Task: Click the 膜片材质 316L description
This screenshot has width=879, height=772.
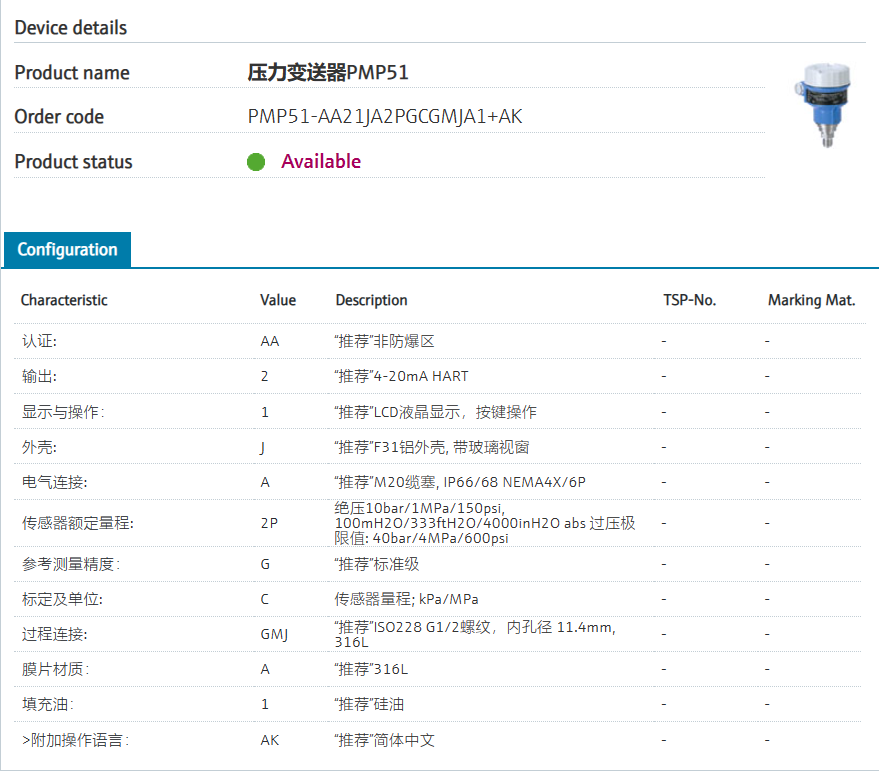Action: tap(371, 669)
